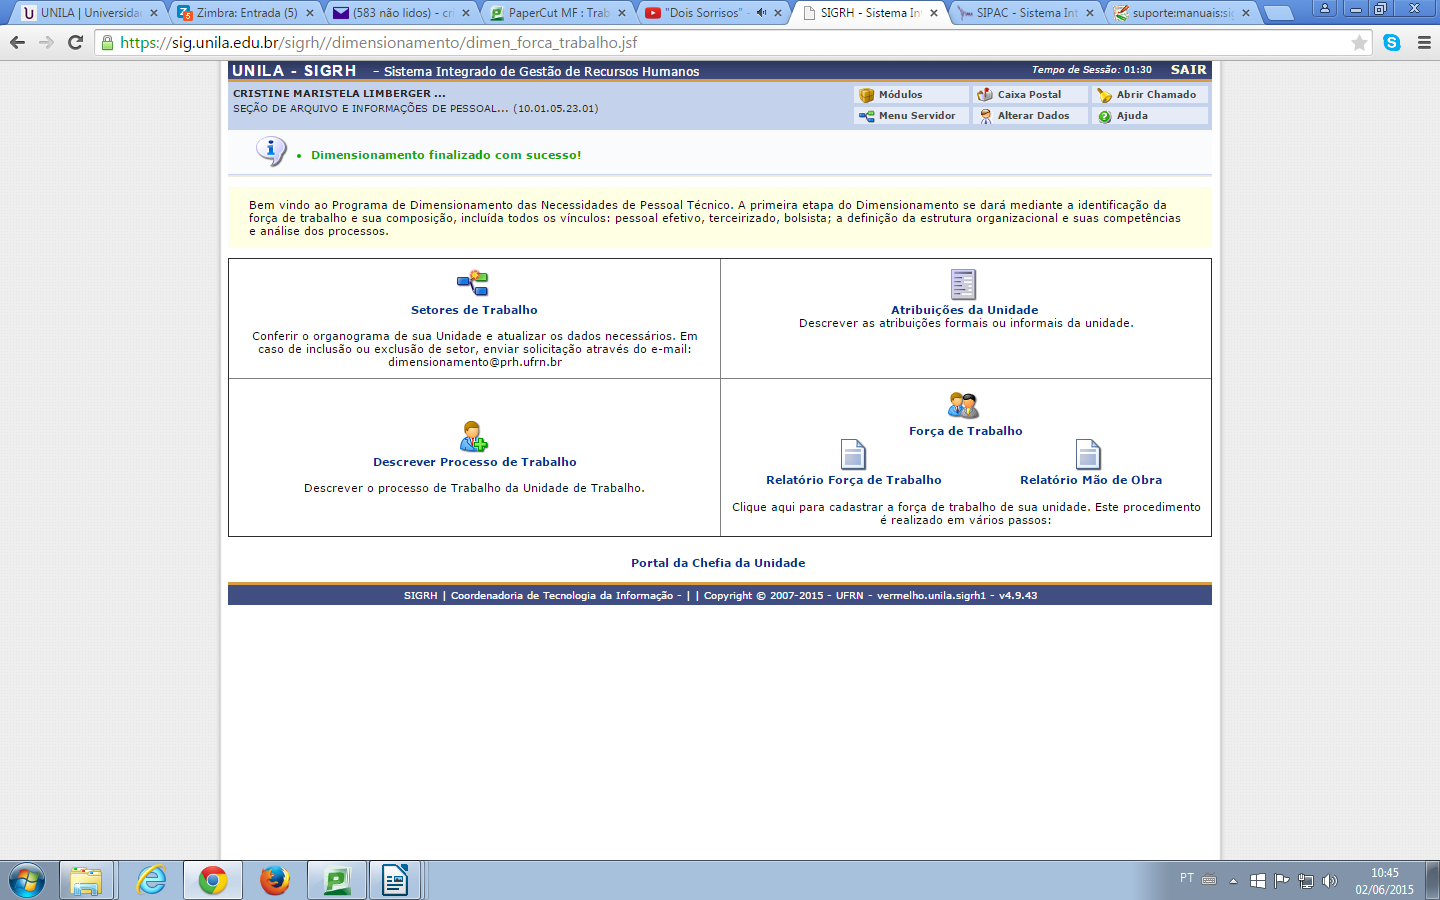
Task: Open the Módulos menu
Action: tap(911, 95)
